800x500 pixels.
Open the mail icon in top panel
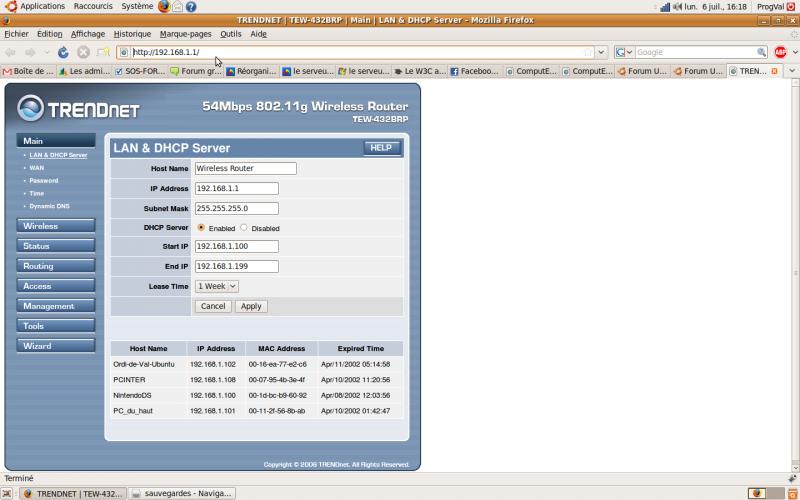tap(178, 7)
